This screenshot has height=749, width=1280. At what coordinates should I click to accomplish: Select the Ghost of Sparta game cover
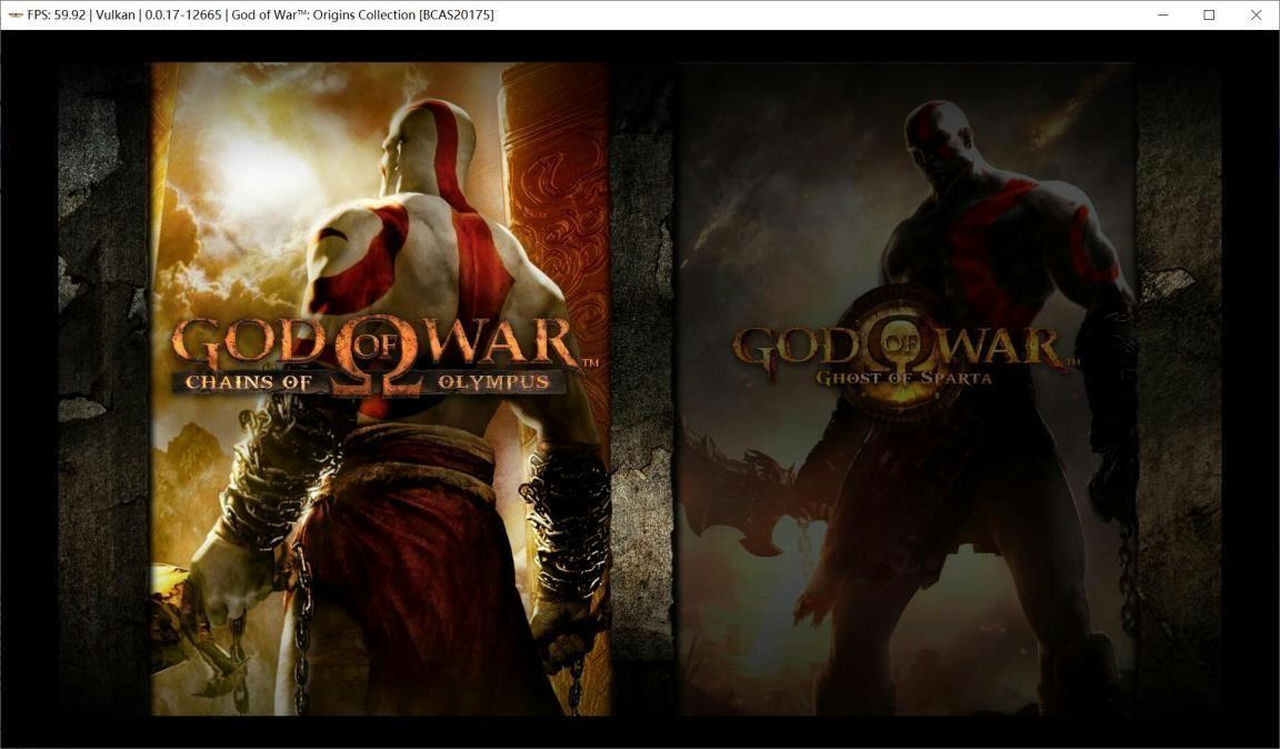(x=906, y=389)
